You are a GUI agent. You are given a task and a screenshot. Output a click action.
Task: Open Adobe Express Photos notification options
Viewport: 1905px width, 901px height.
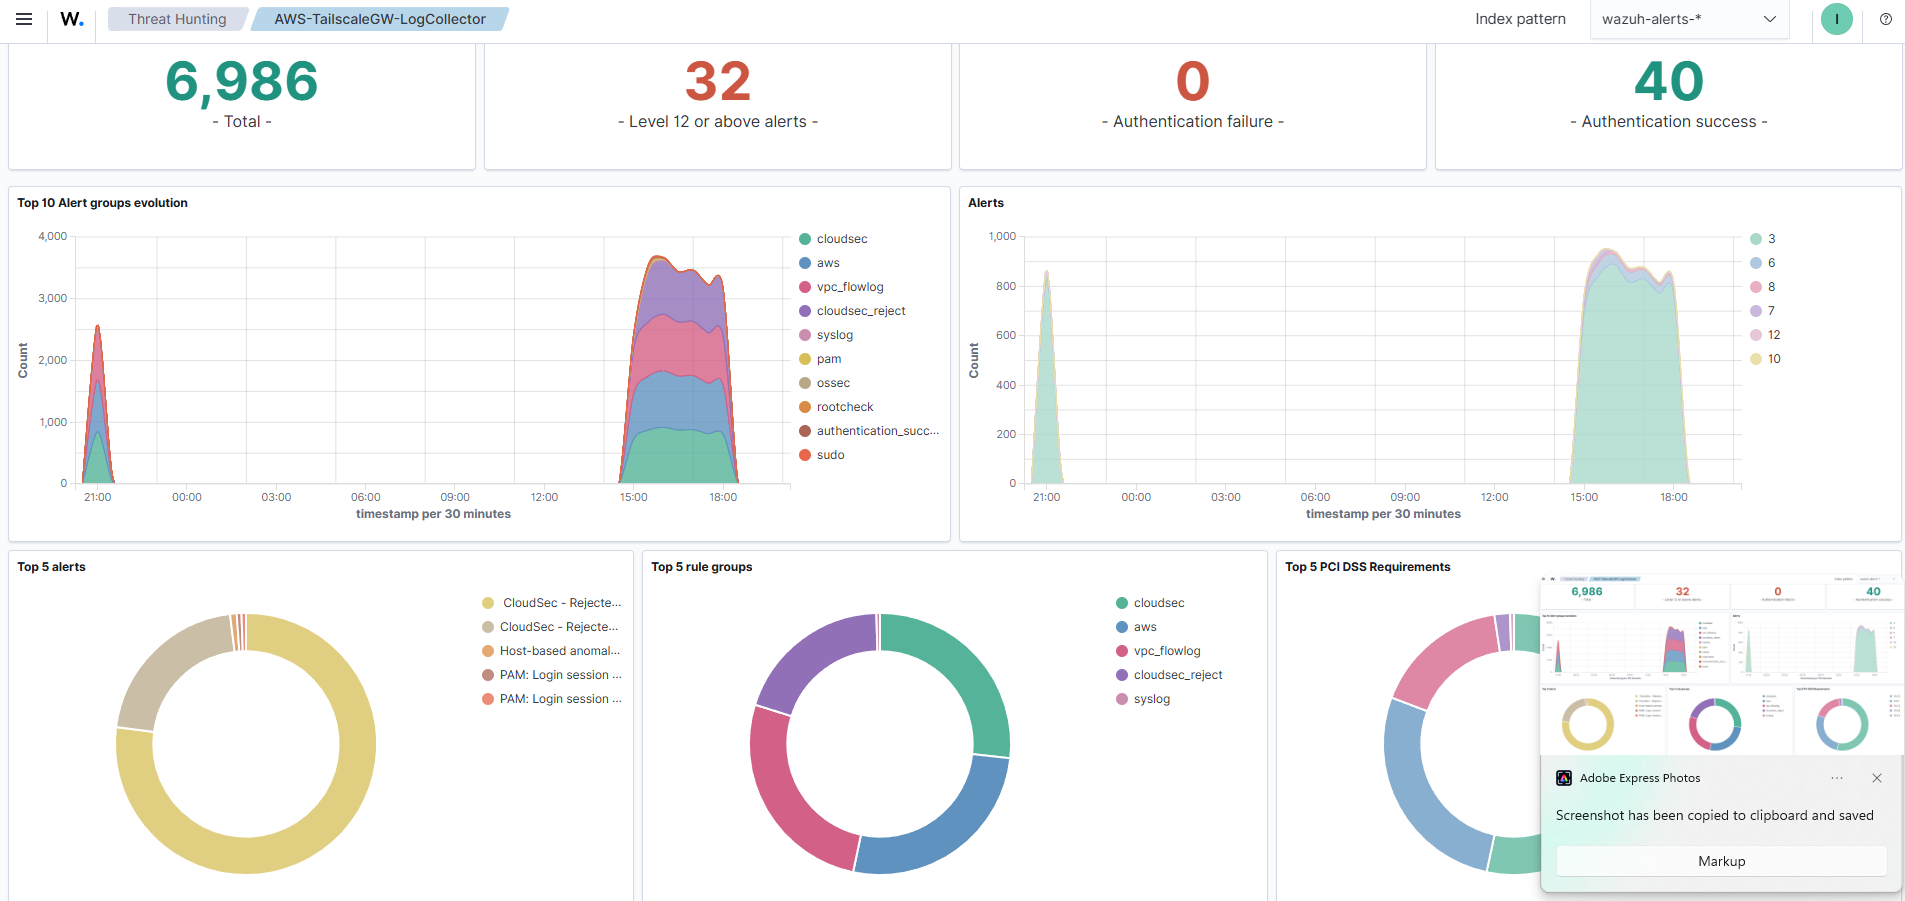pos(1837,778)
